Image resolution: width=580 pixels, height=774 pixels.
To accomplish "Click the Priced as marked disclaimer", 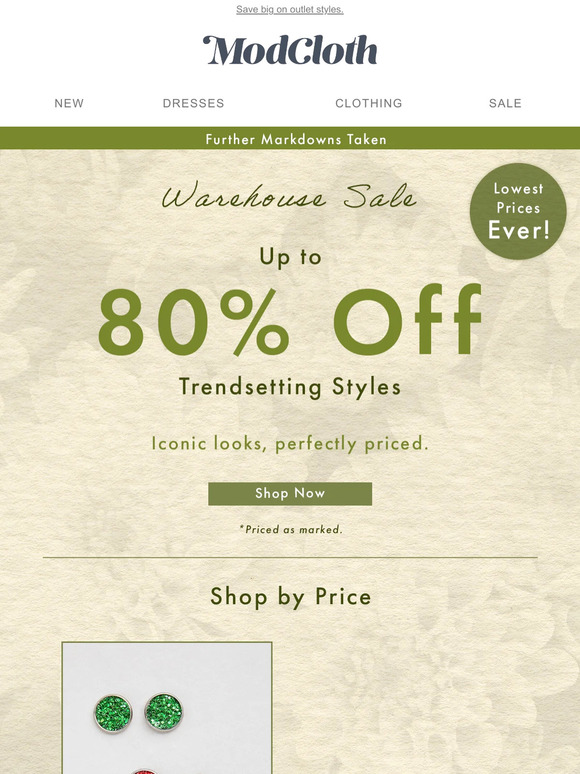I will [291, 529].
